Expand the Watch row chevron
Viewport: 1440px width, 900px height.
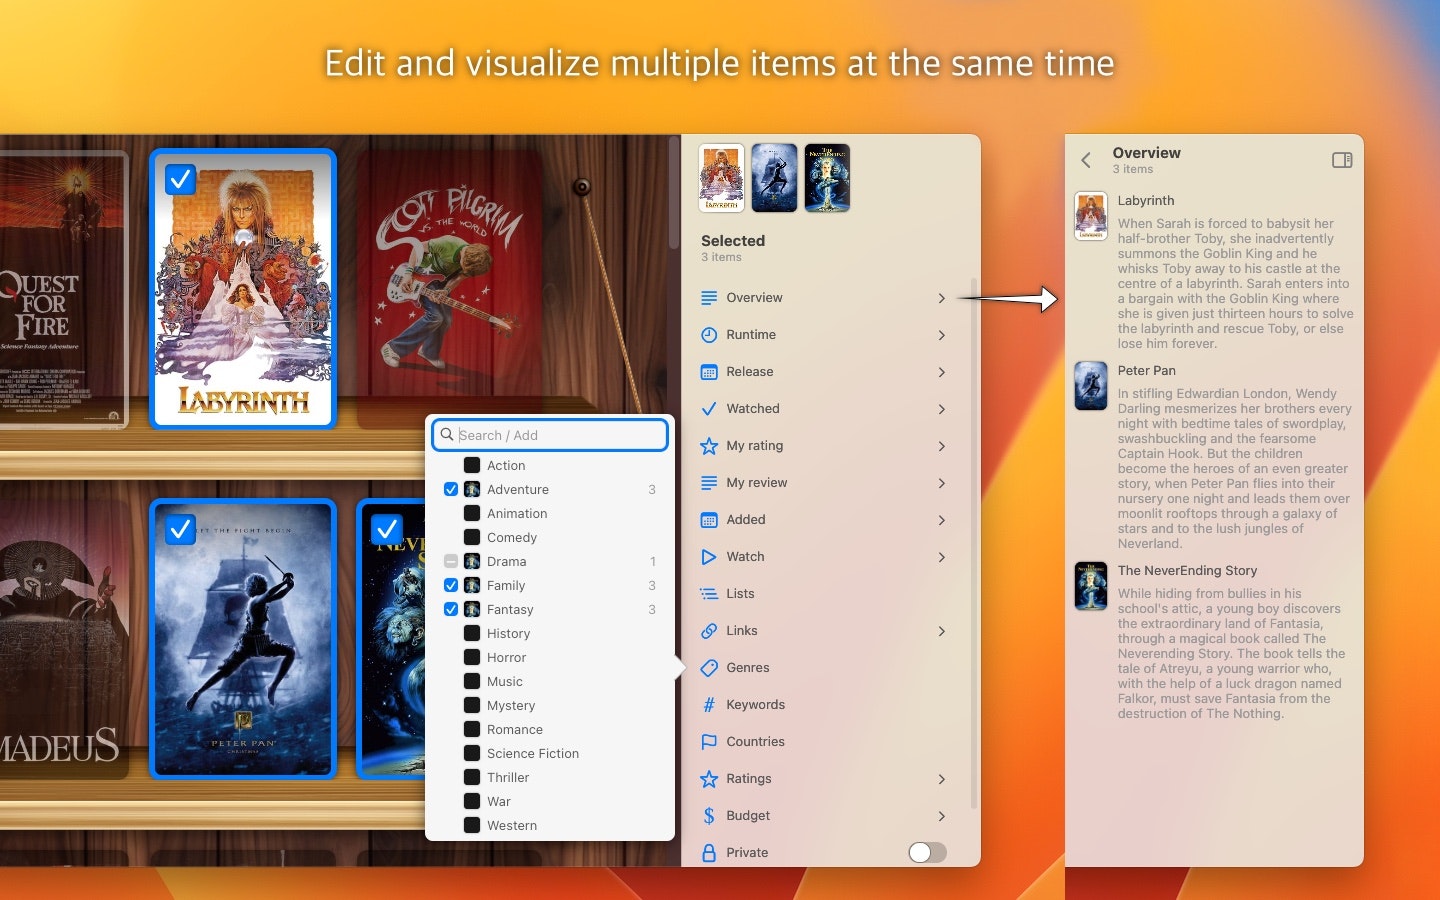941,557
